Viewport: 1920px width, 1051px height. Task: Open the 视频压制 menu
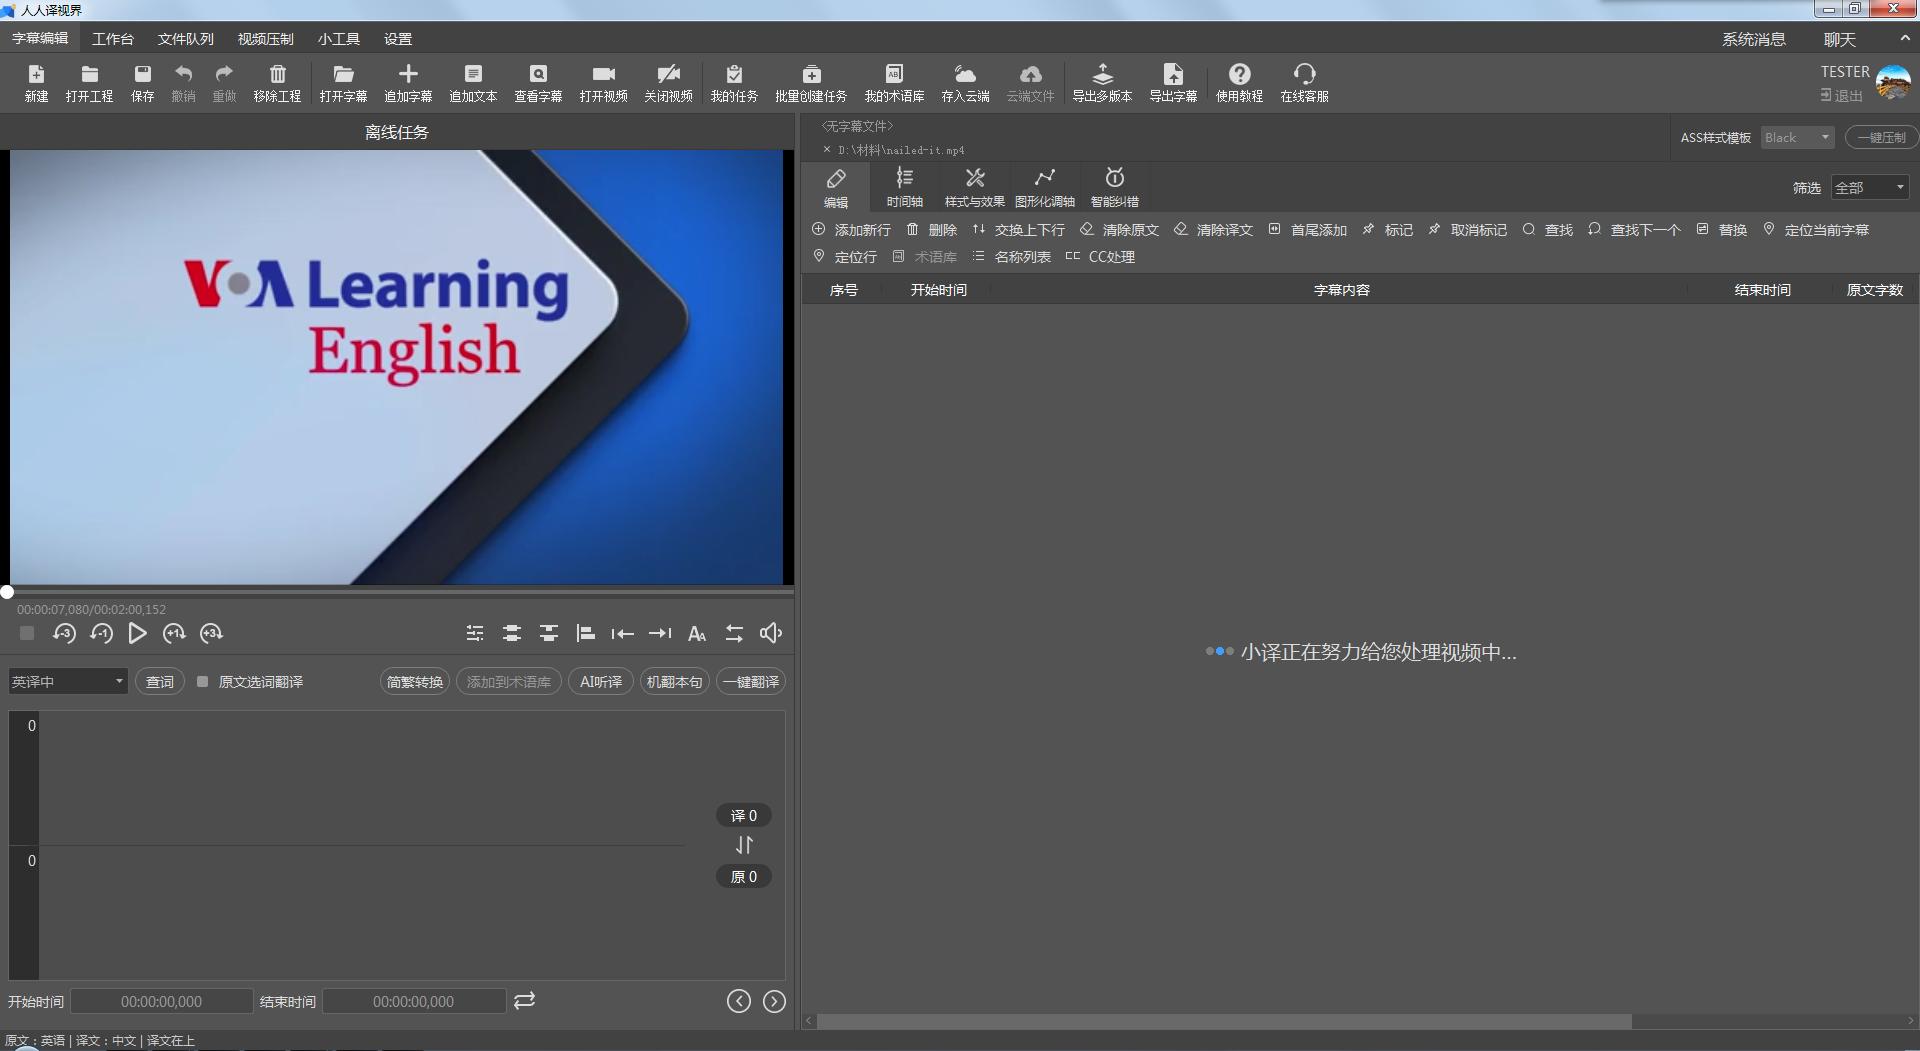pos(265,39)
